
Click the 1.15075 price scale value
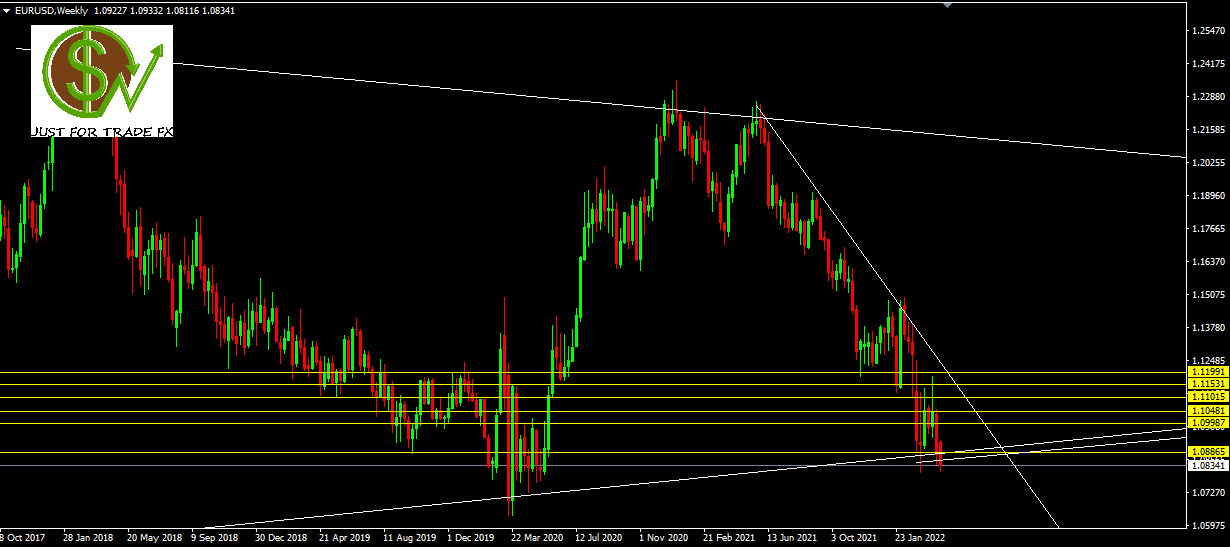pos(1209,295)
